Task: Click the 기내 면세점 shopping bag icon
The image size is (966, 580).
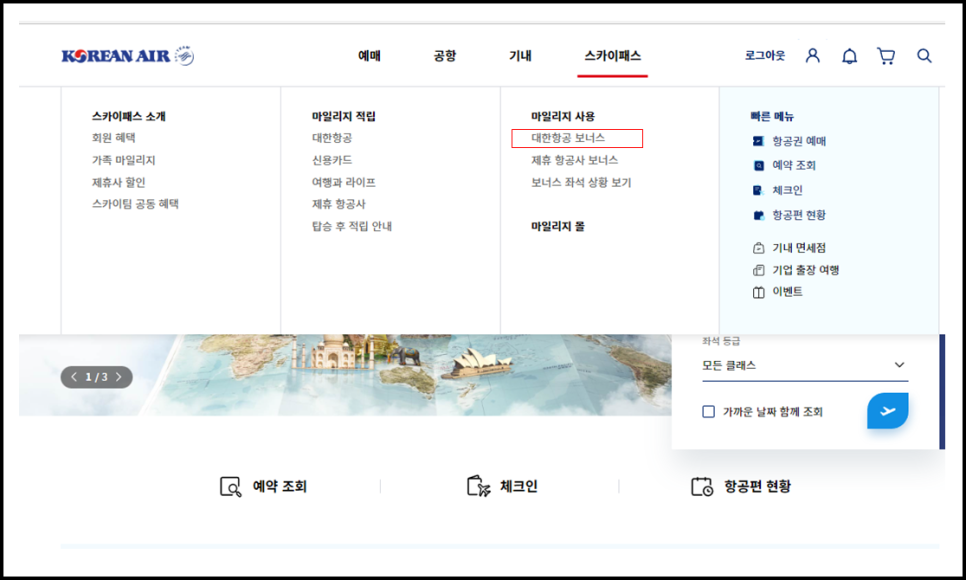Action: pos(758,248)
